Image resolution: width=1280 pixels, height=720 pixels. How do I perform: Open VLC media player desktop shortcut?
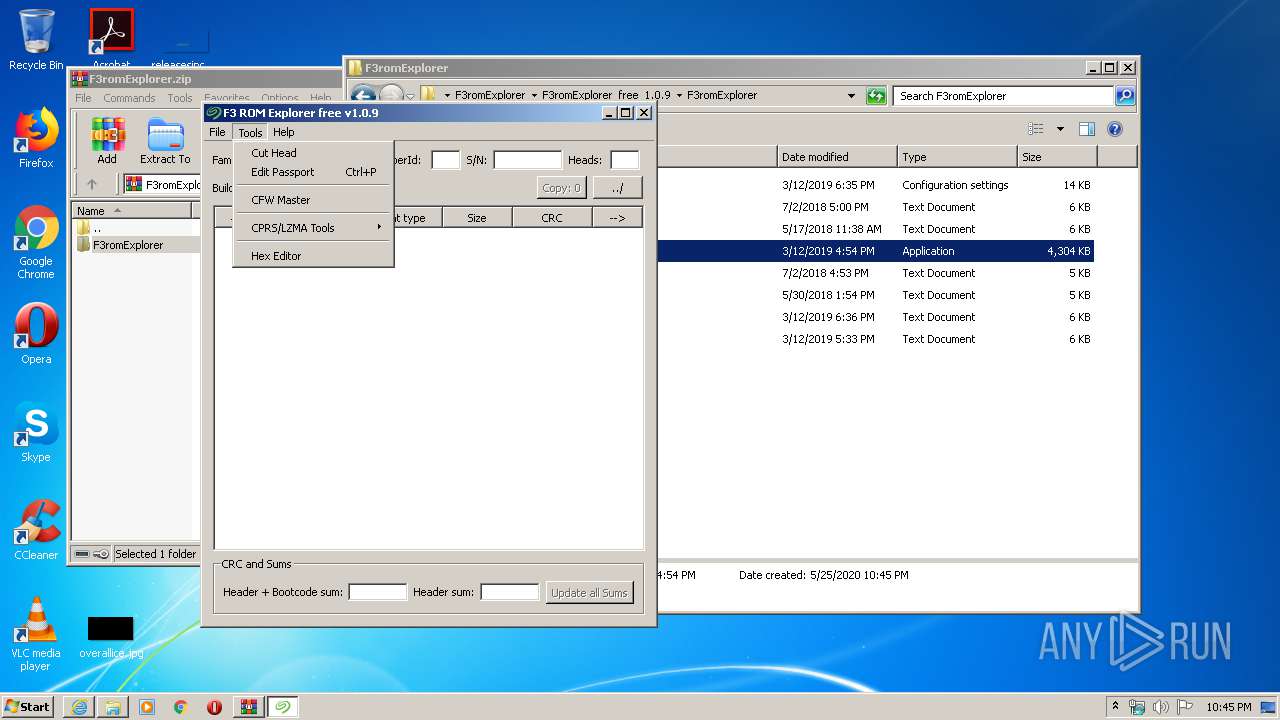click(x=36, y=634)
